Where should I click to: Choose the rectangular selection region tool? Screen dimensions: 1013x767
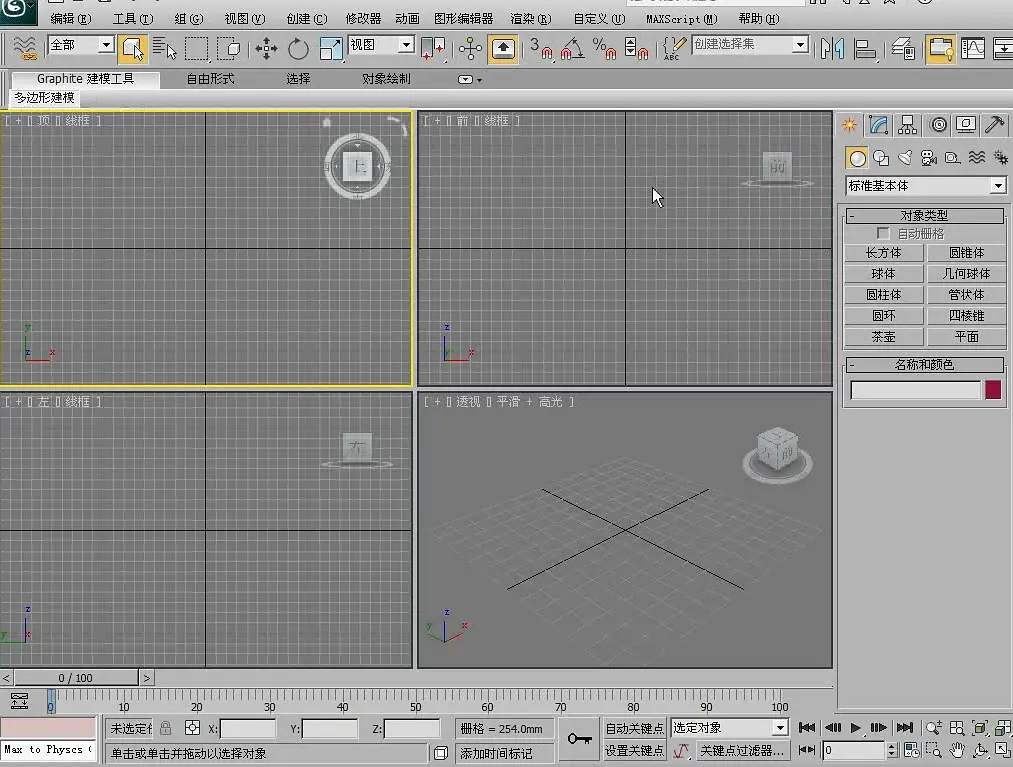point(196,48)
